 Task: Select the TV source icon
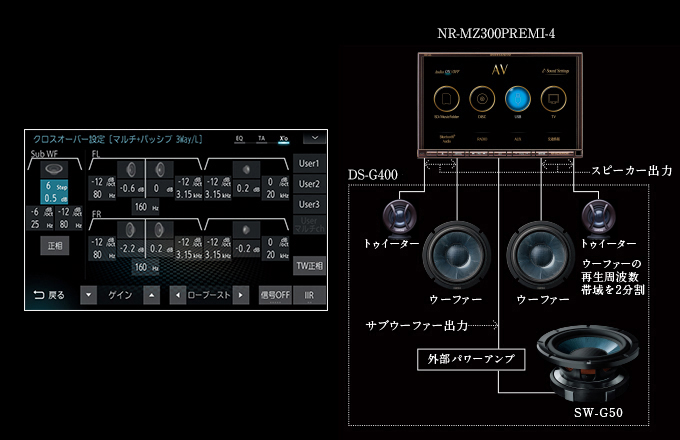click(x=552, y=100)
